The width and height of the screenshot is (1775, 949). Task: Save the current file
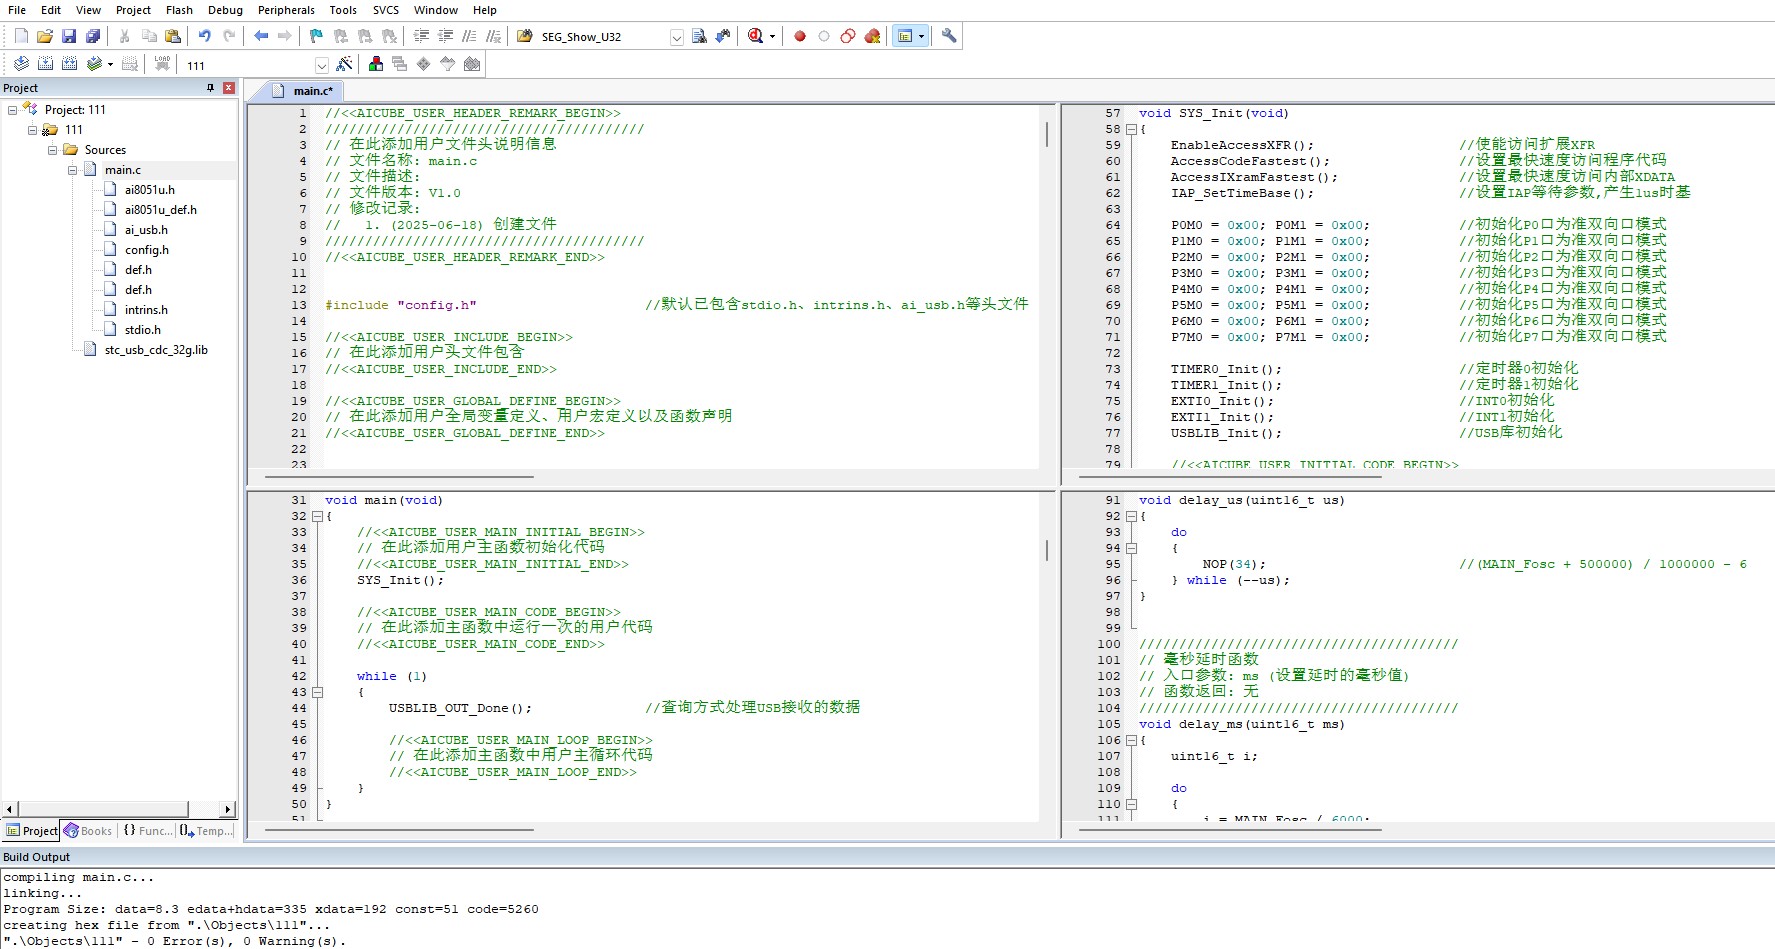coord(69,36)
